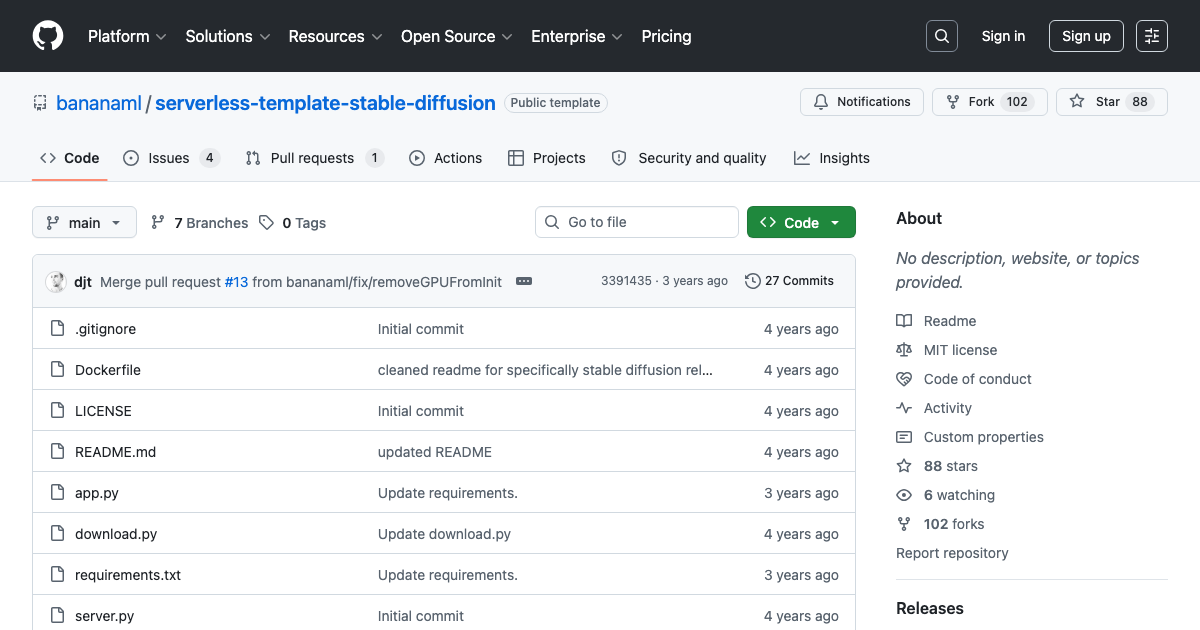Click the fork icon next to 102 forks
This screenshot has height=630, width=1200.
click(x=904, y=524)
